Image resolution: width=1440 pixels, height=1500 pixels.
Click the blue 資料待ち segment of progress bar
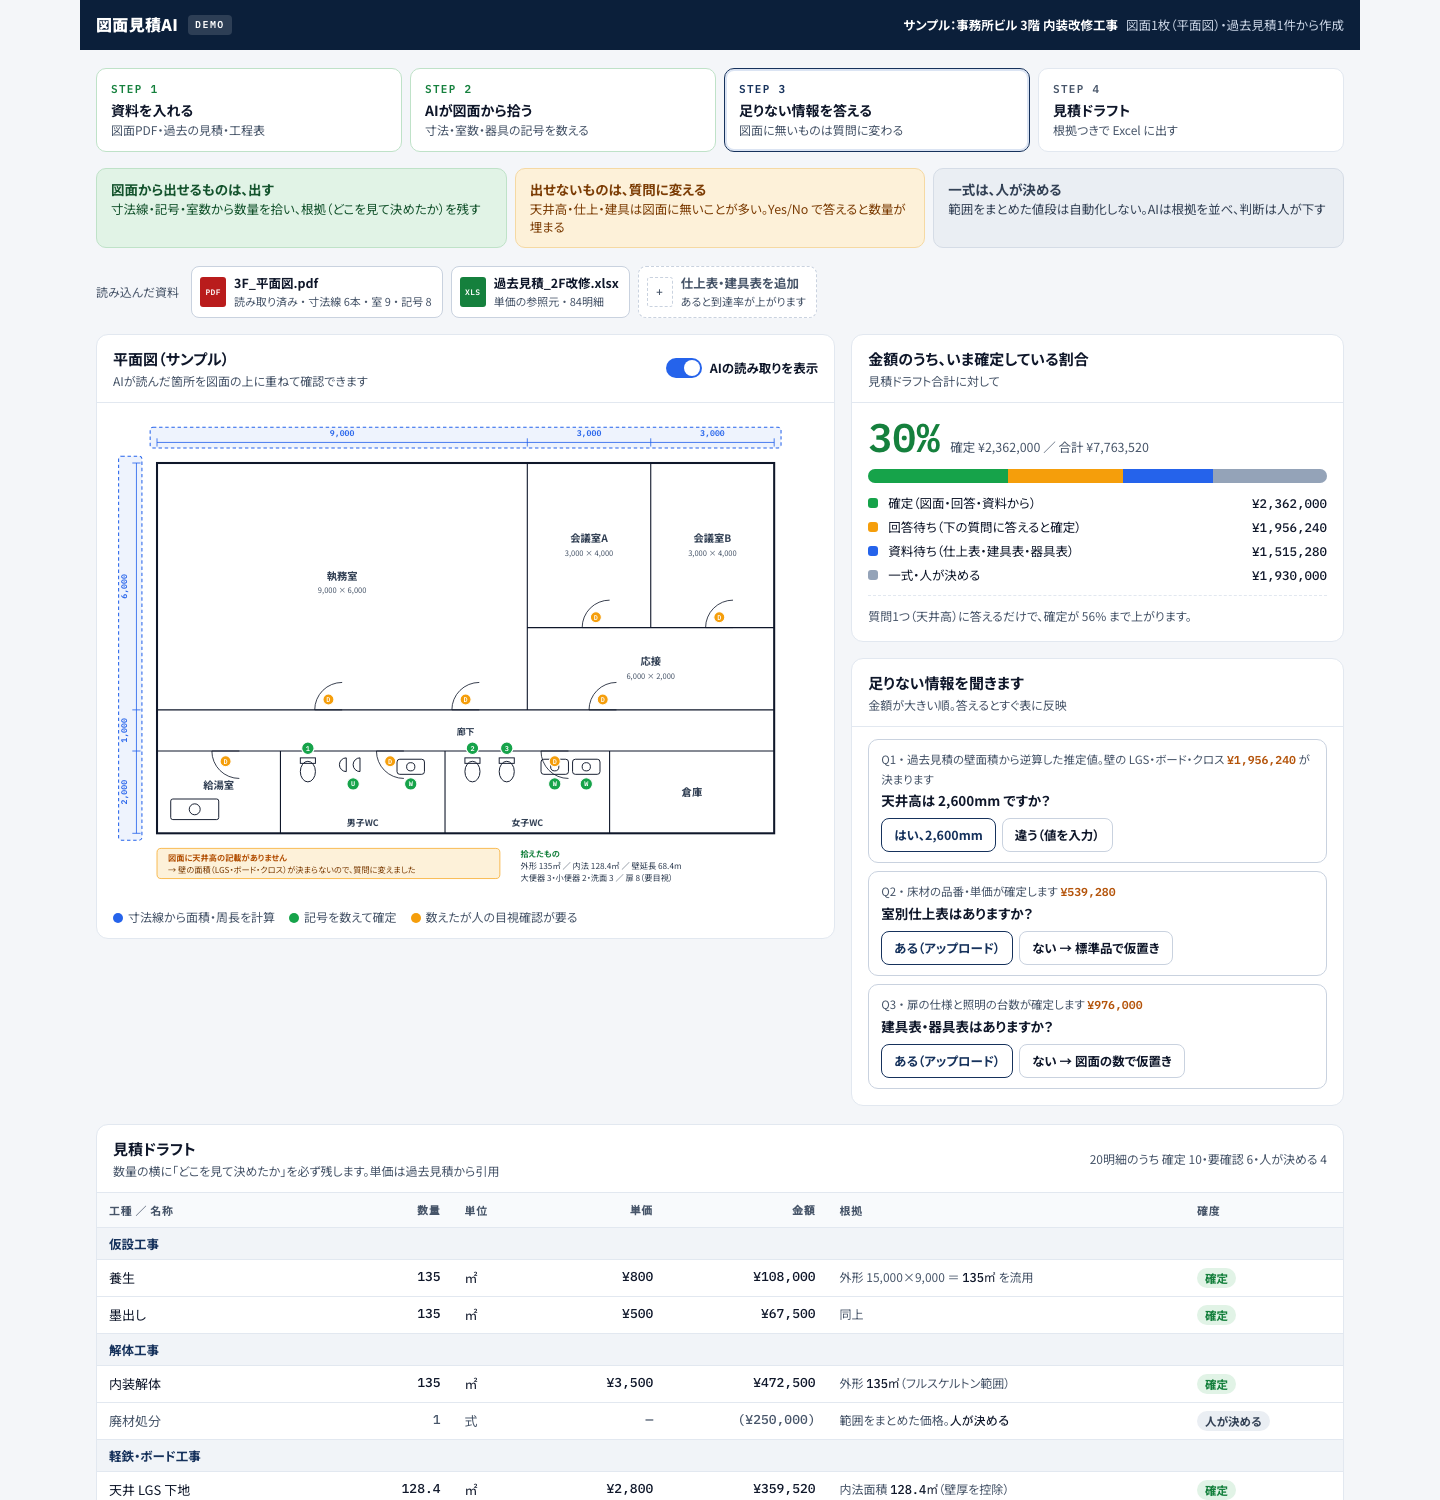[x=1168, y=476]
